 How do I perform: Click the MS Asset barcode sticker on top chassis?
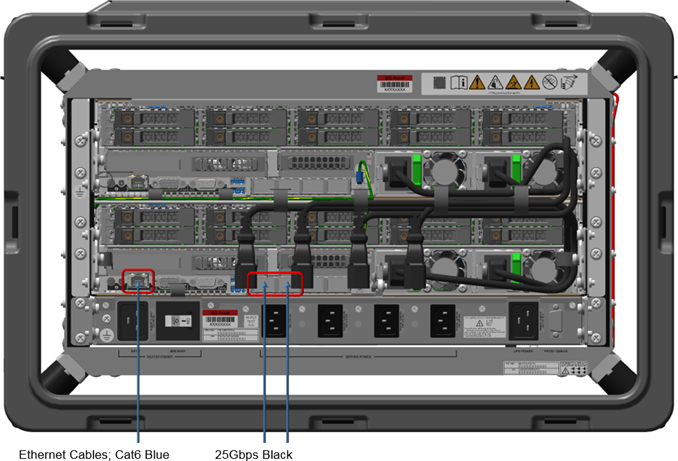pyautogui.click(x=394, y=84)
